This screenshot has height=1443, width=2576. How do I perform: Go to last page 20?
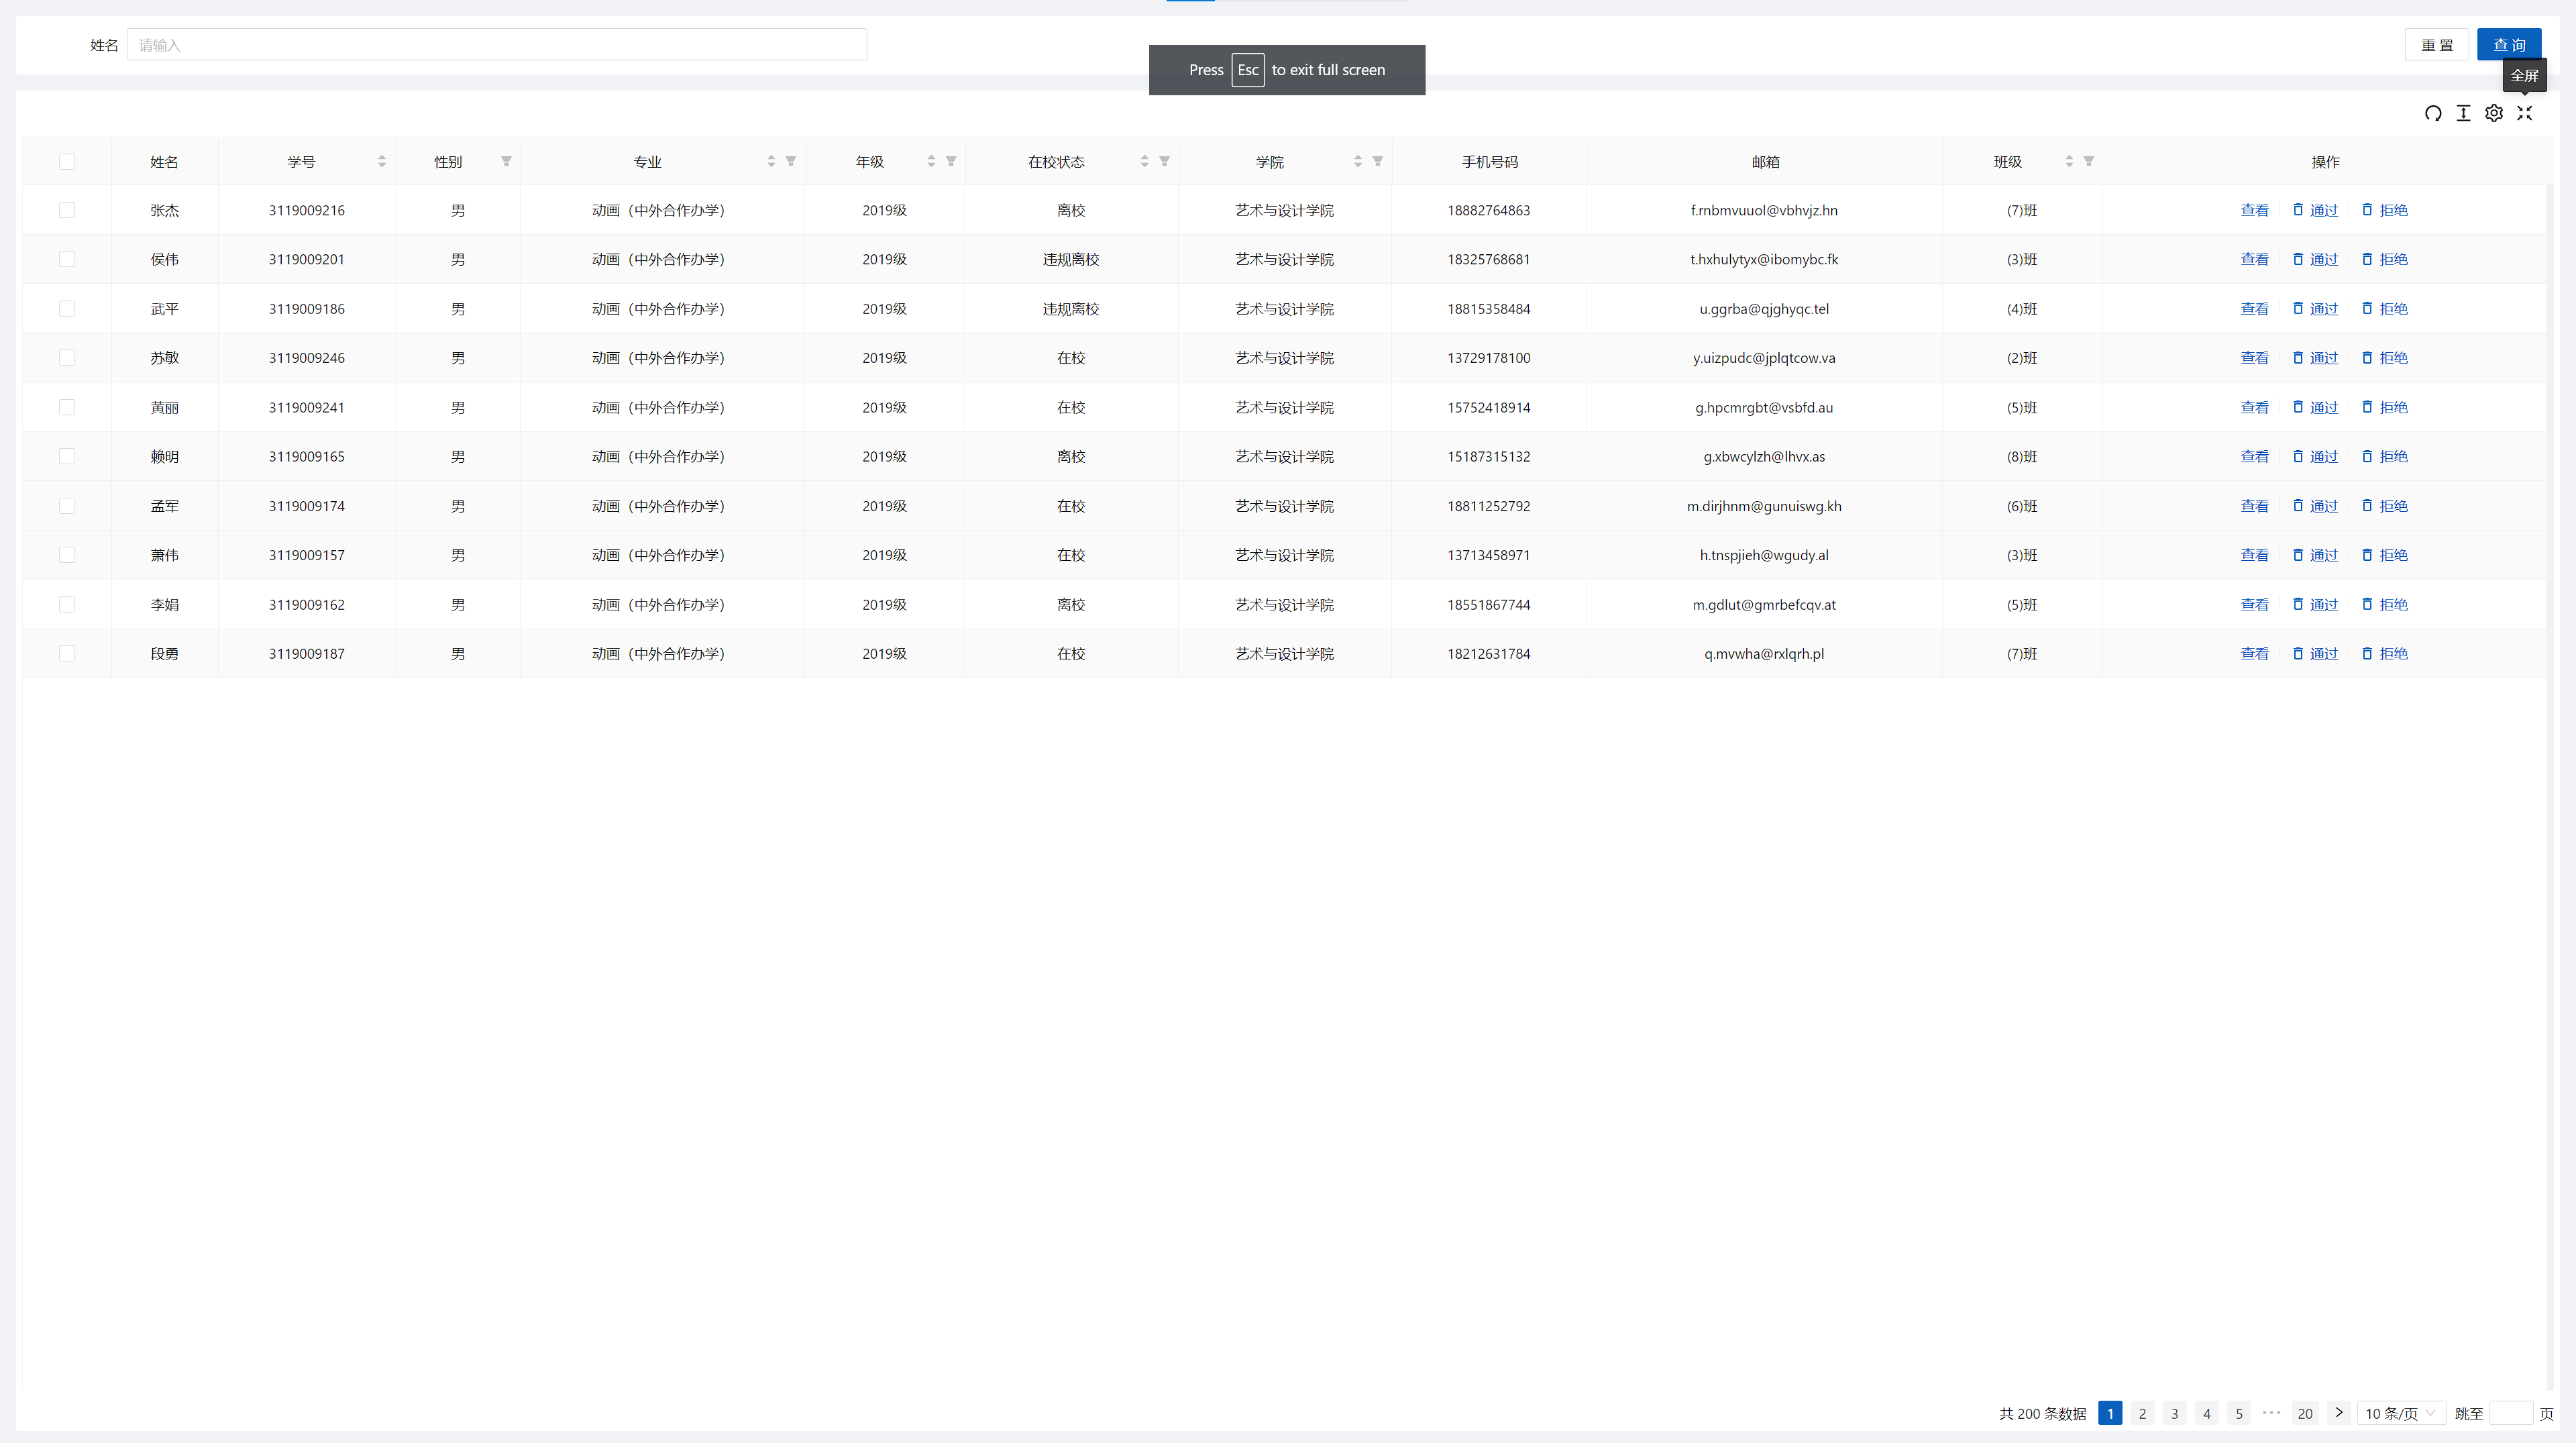[x=2304, y=1413]
